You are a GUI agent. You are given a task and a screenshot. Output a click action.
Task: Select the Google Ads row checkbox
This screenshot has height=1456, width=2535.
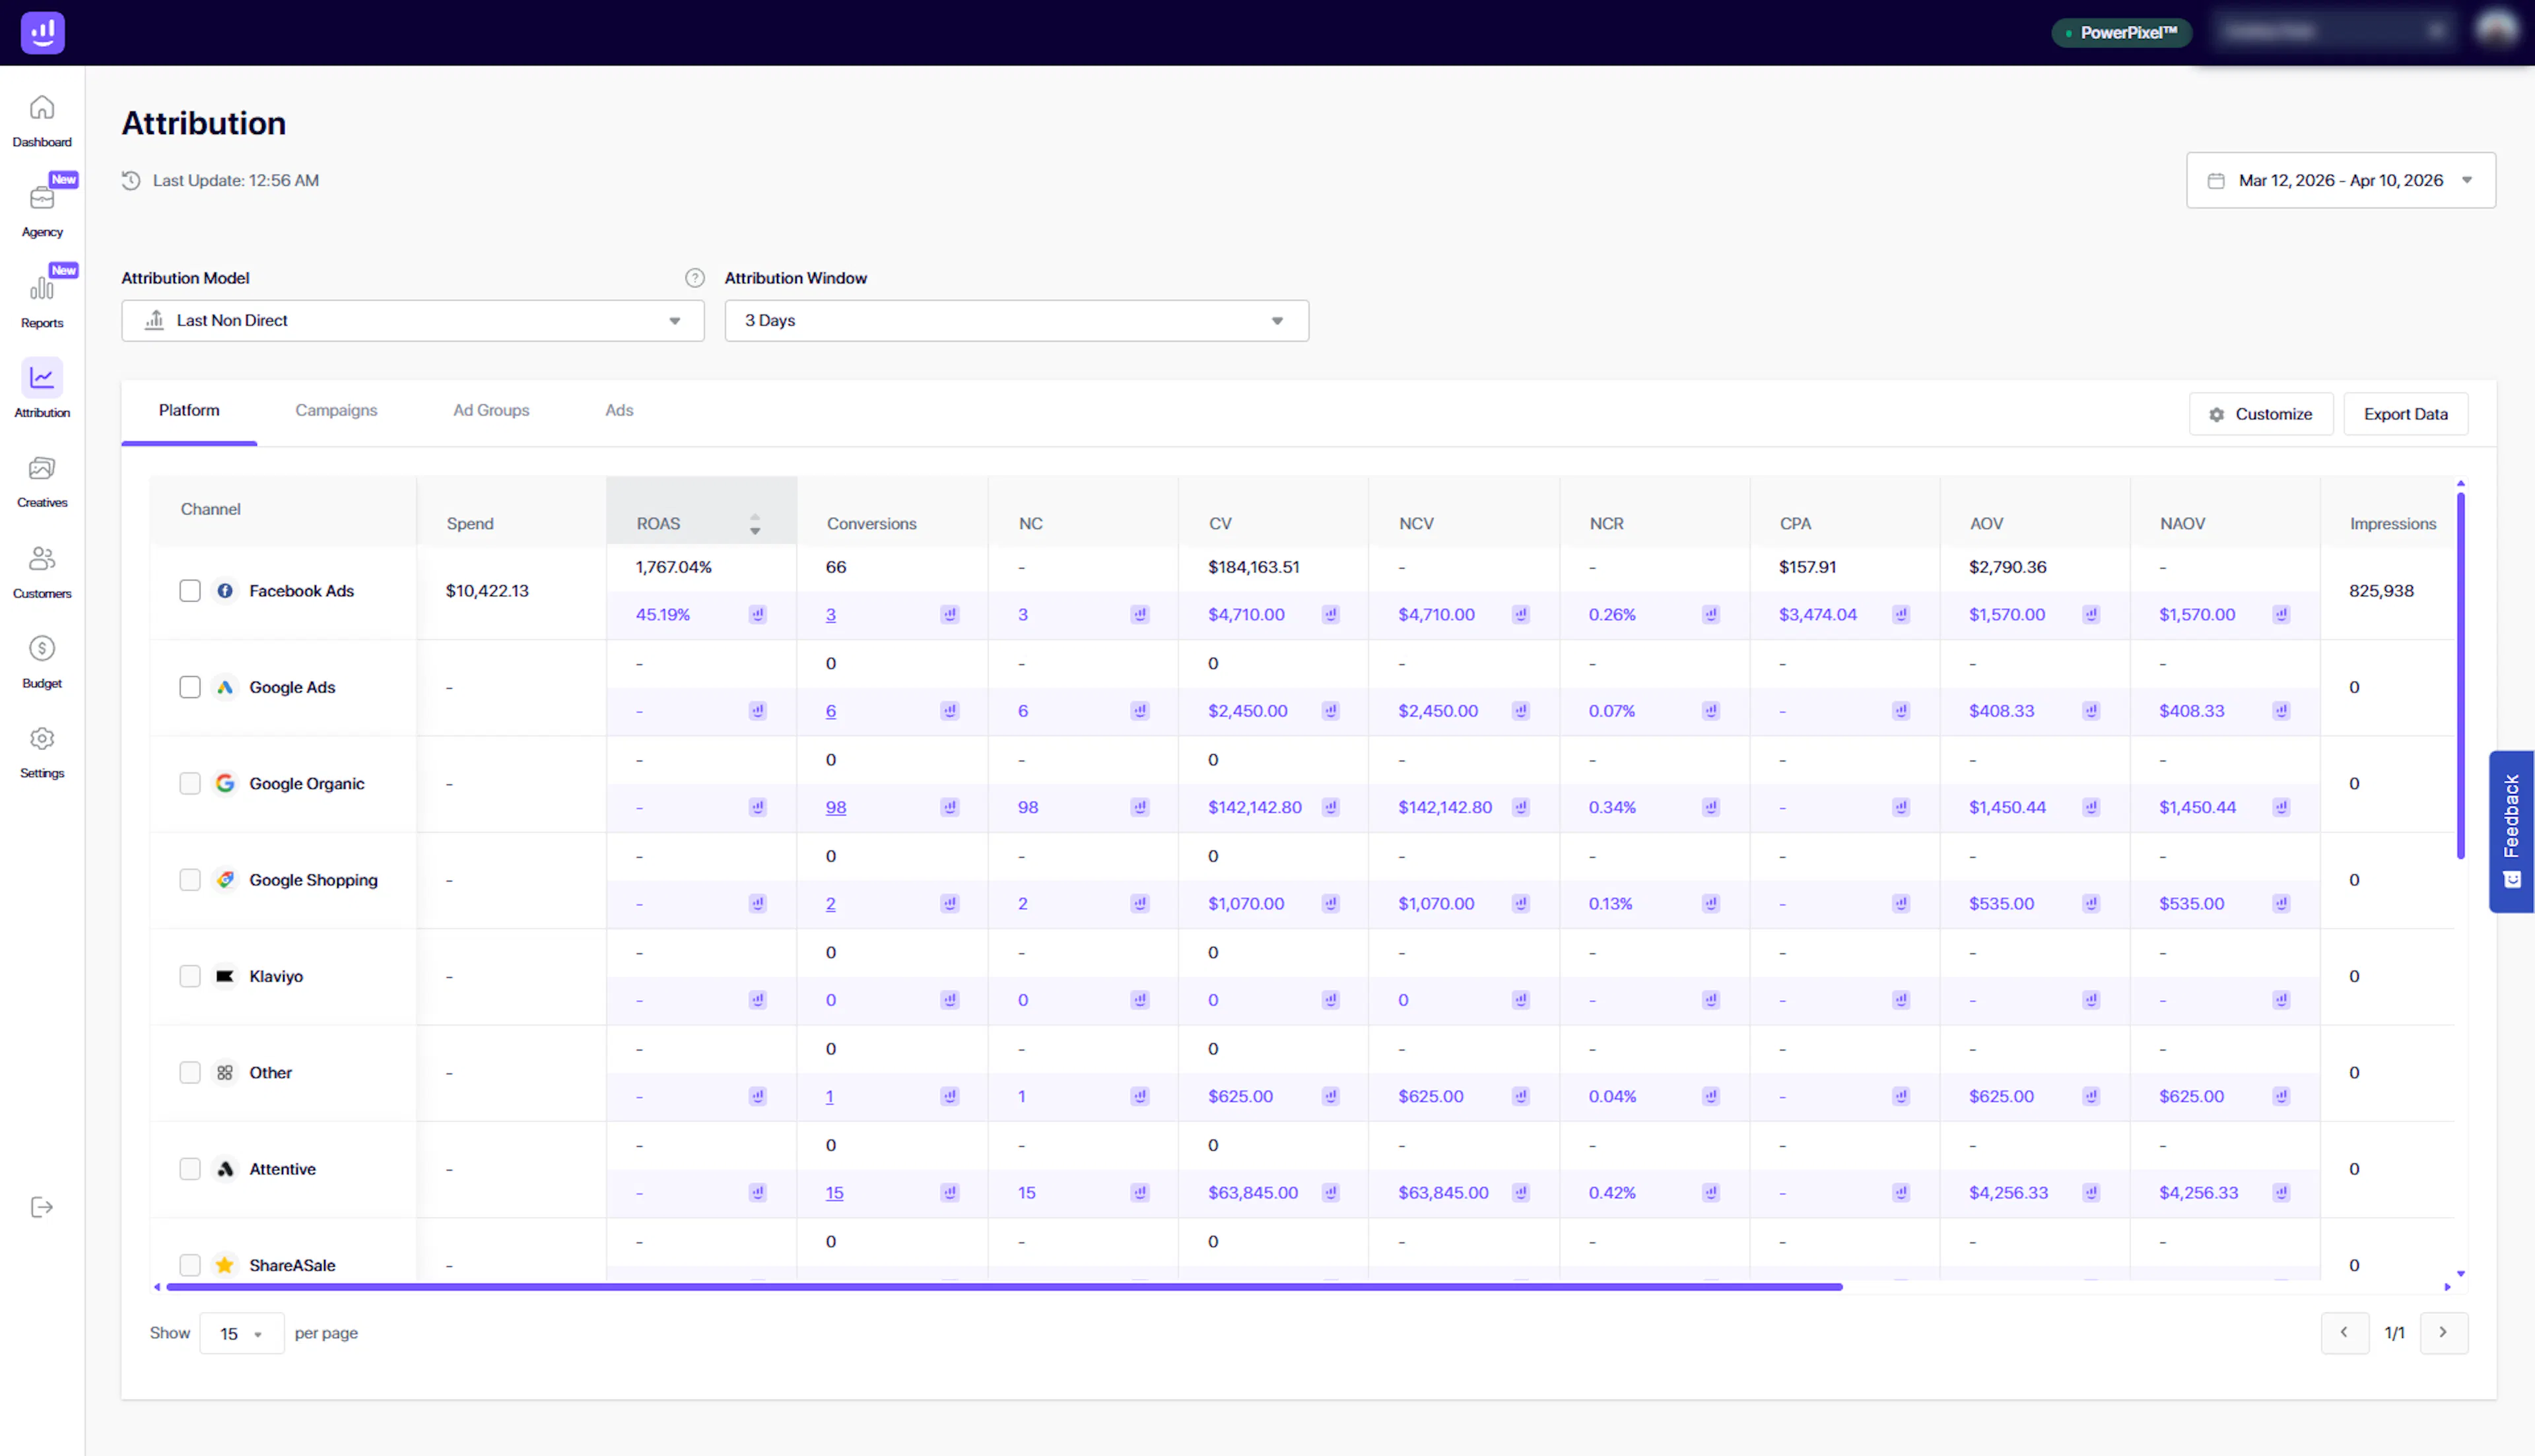pos(190,687)
